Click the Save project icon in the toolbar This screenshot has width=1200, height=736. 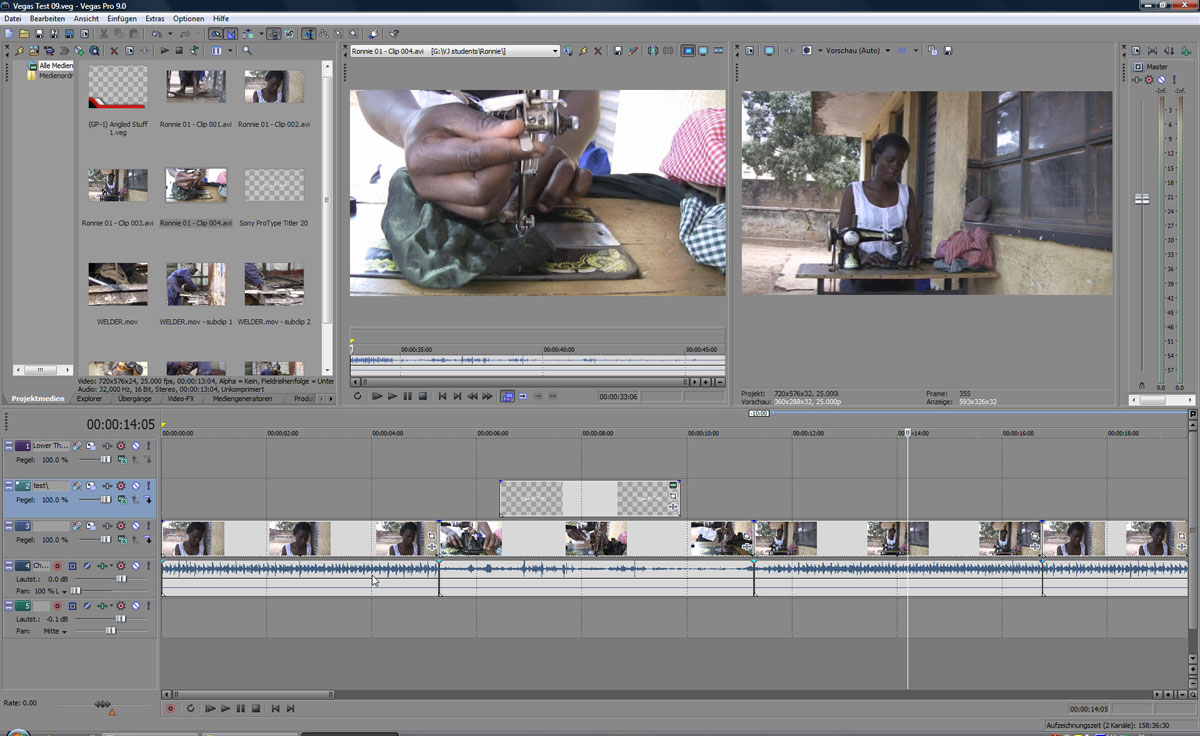click(38, 33)
